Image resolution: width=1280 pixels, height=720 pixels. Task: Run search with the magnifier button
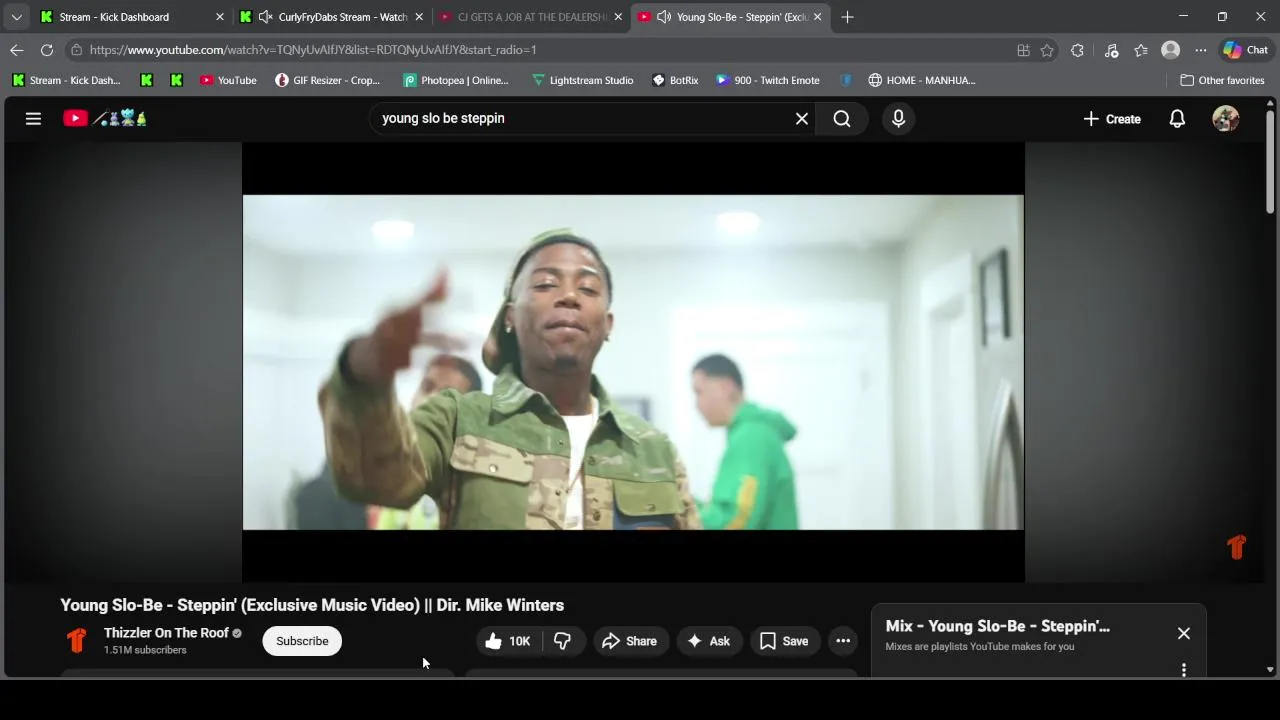[x=842, y=118]
